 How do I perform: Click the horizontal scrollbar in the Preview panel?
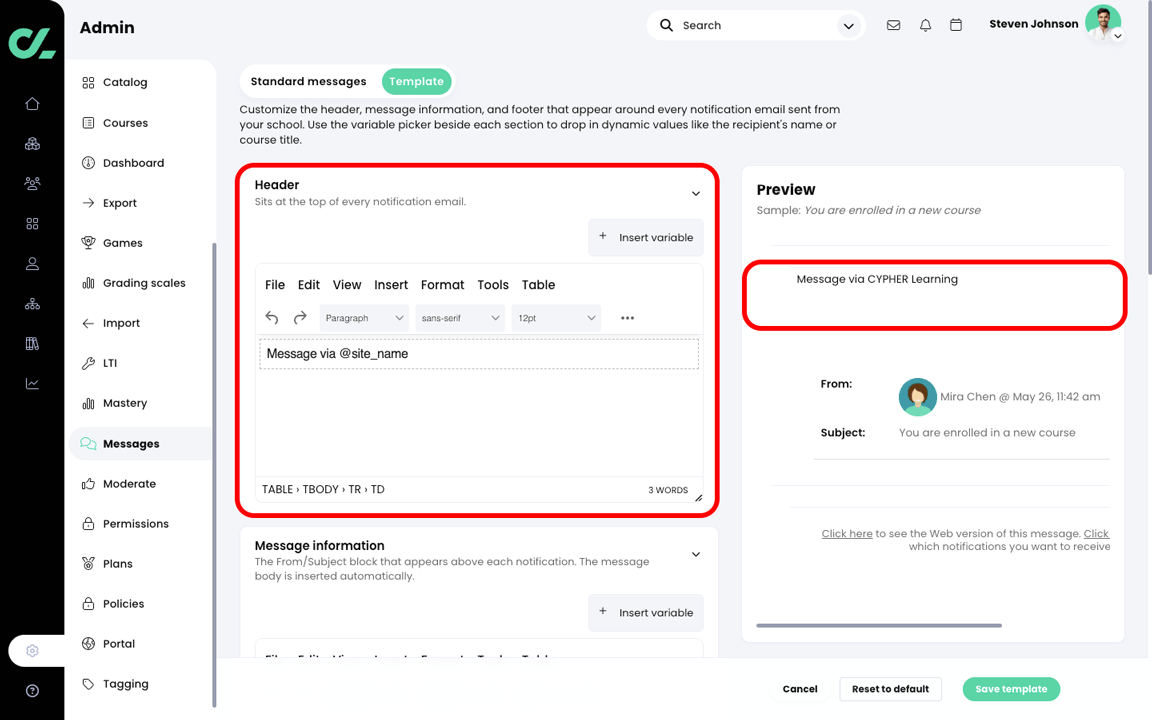879,625
